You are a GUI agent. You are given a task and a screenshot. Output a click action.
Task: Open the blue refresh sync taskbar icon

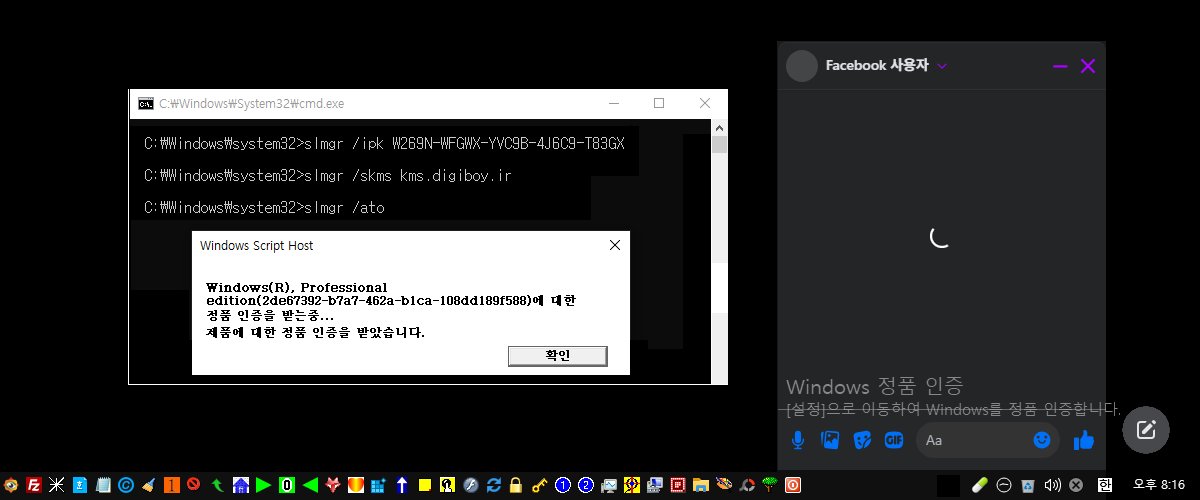point(494,485)
